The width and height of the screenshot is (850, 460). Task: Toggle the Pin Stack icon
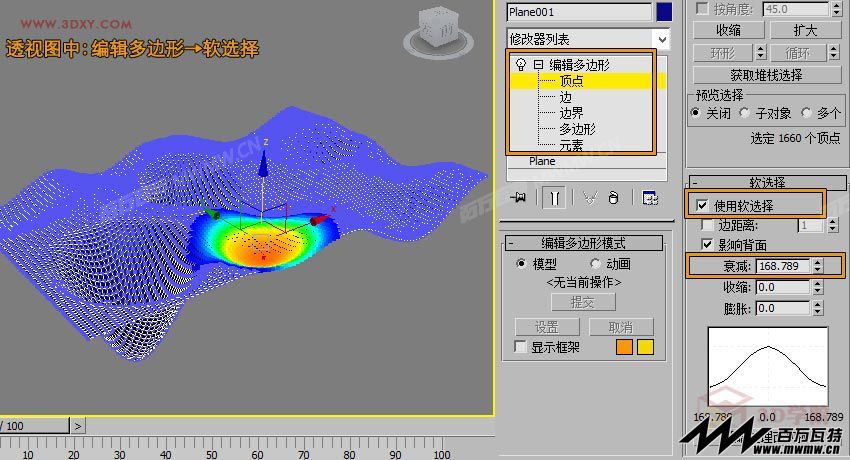click(x=518, y=198)
